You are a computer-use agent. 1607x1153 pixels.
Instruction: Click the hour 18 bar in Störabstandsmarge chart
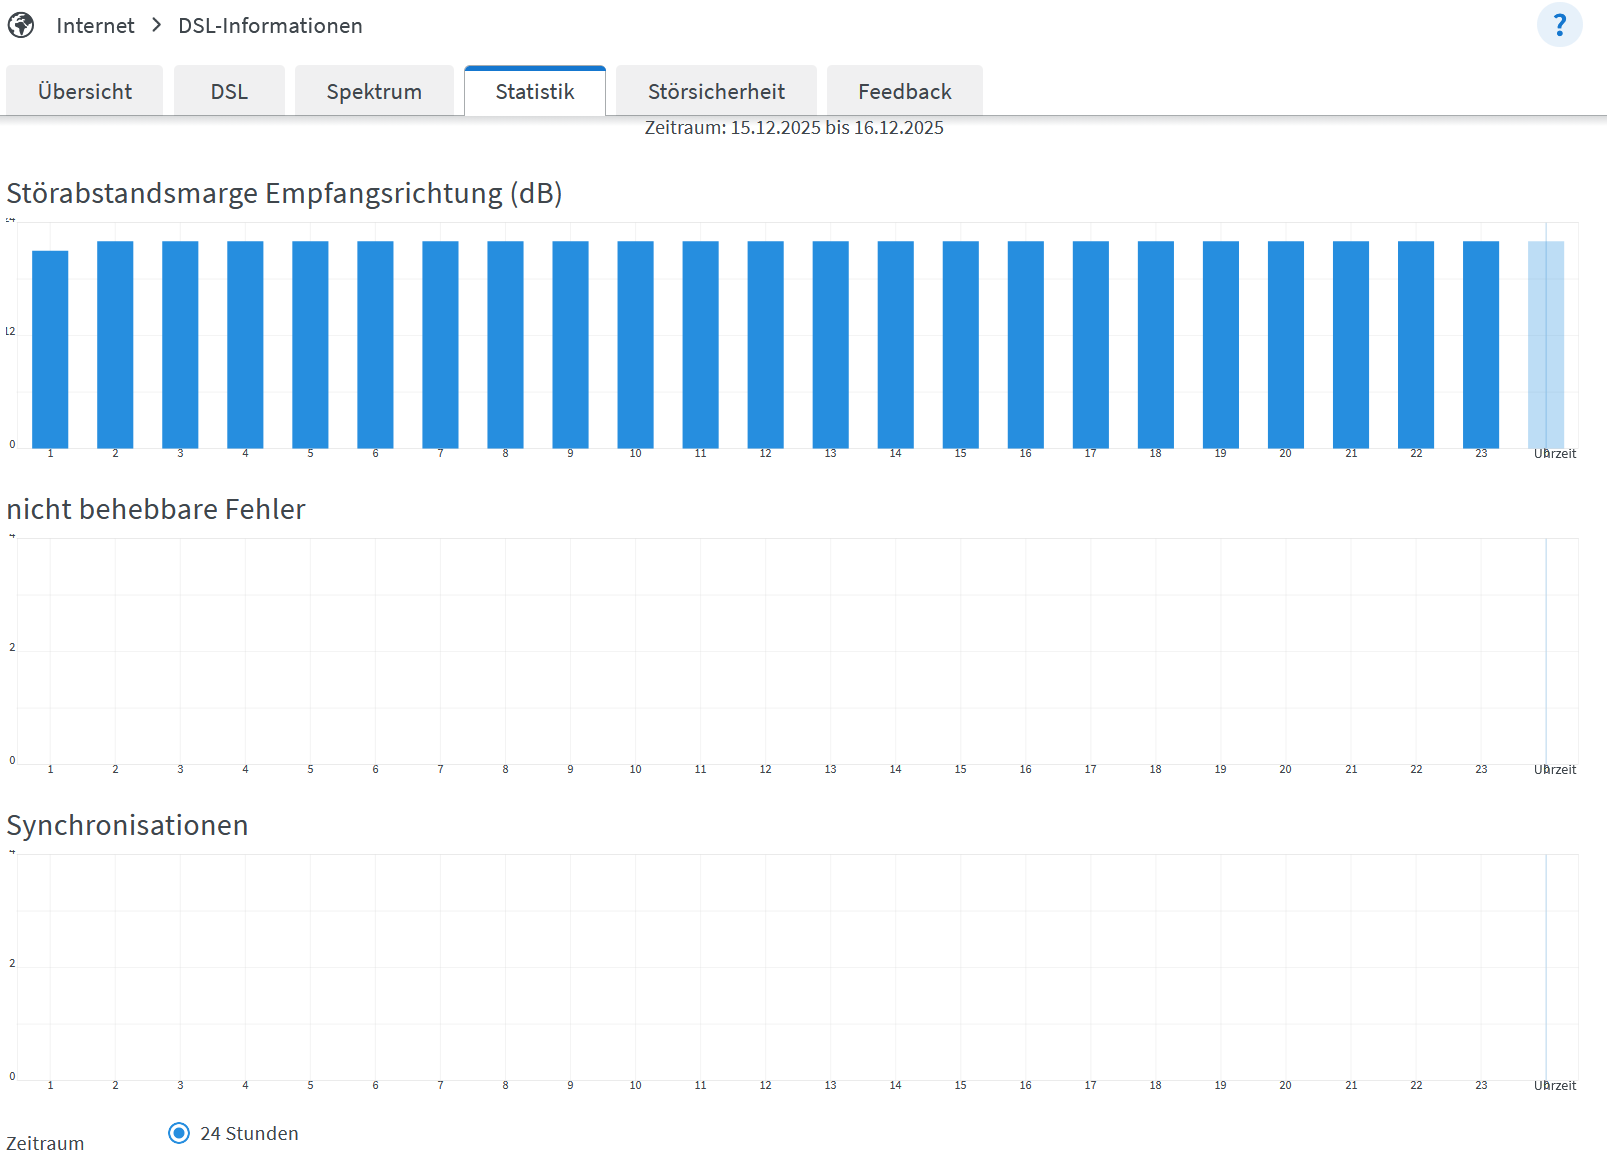pos(1156,345)
